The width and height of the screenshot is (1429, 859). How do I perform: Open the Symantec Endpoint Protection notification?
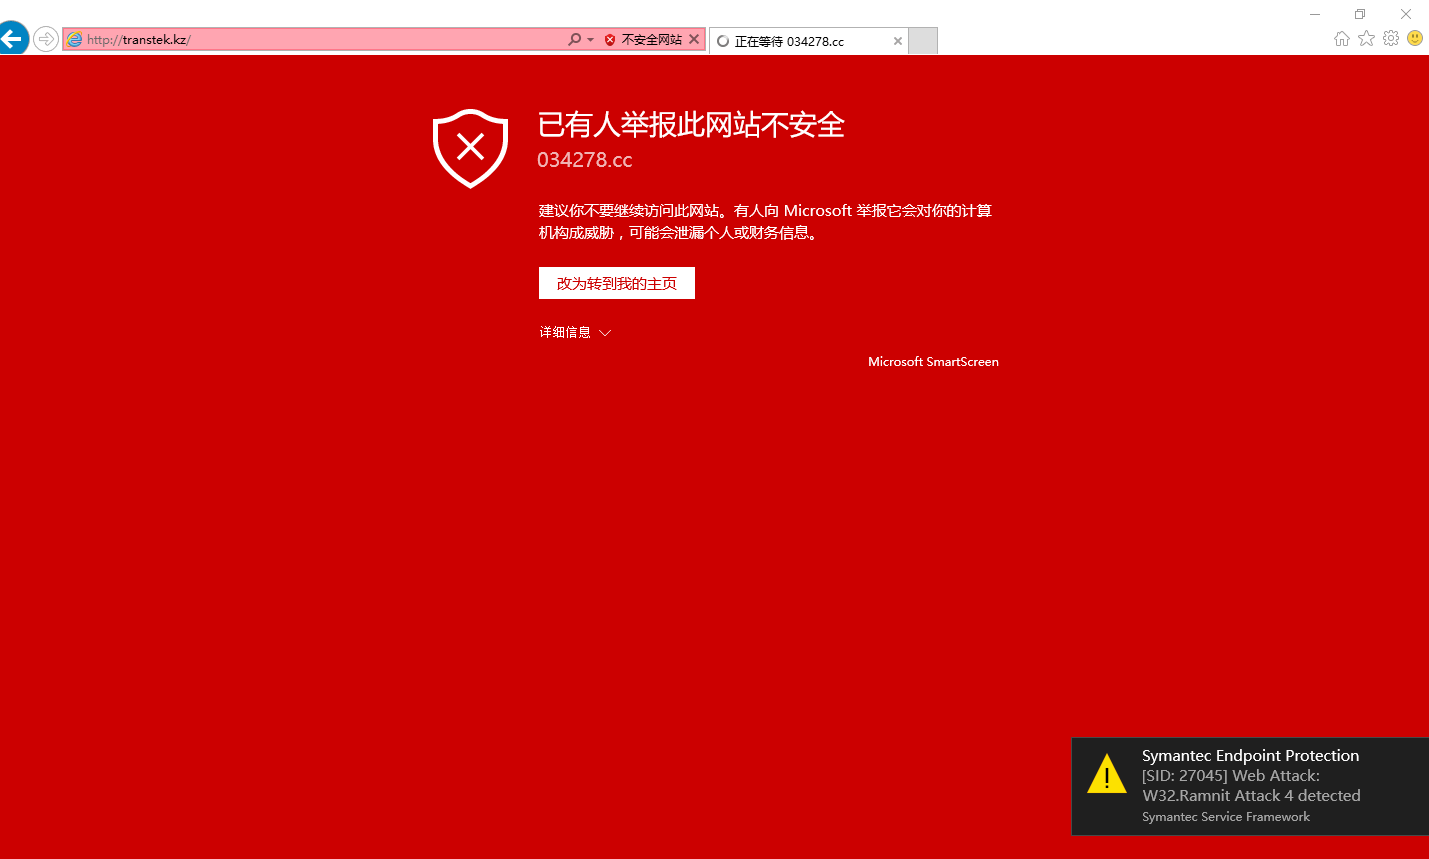pyautogui.click(x=1250, y=786)
